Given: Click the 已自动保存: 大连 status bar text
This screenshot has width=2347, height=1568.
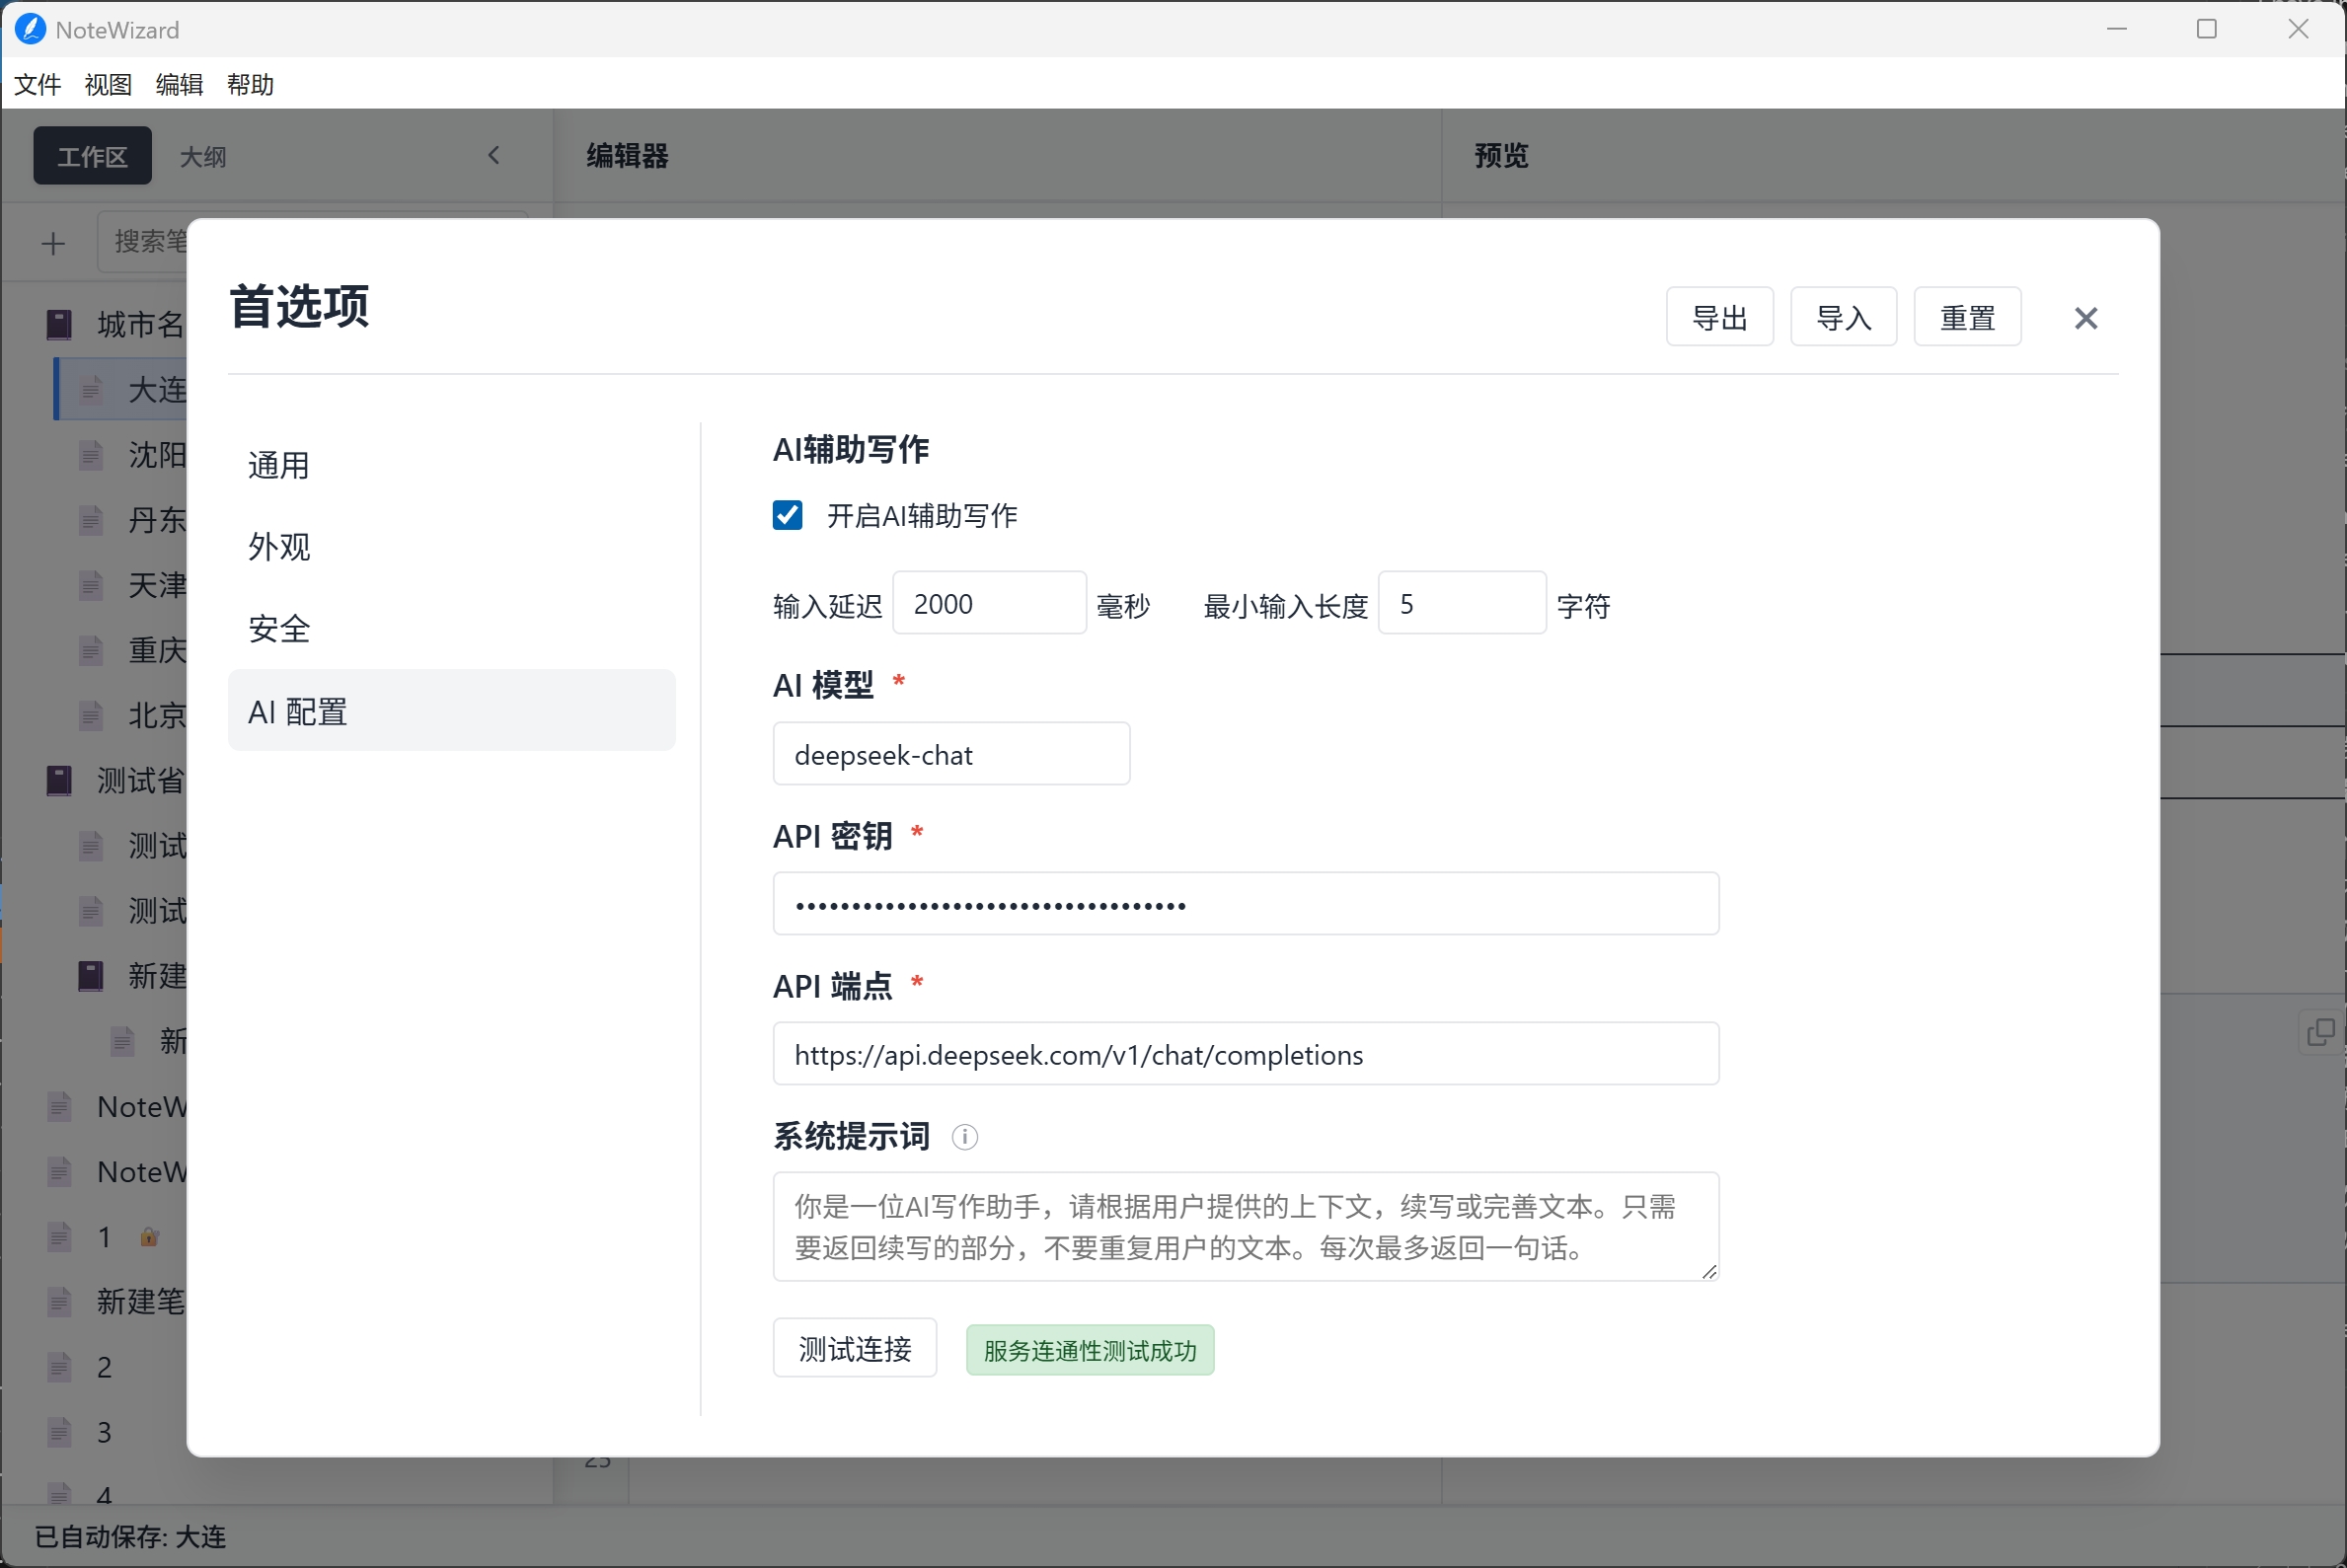Looking at the screenshot, I should [x=130, y=1537].
